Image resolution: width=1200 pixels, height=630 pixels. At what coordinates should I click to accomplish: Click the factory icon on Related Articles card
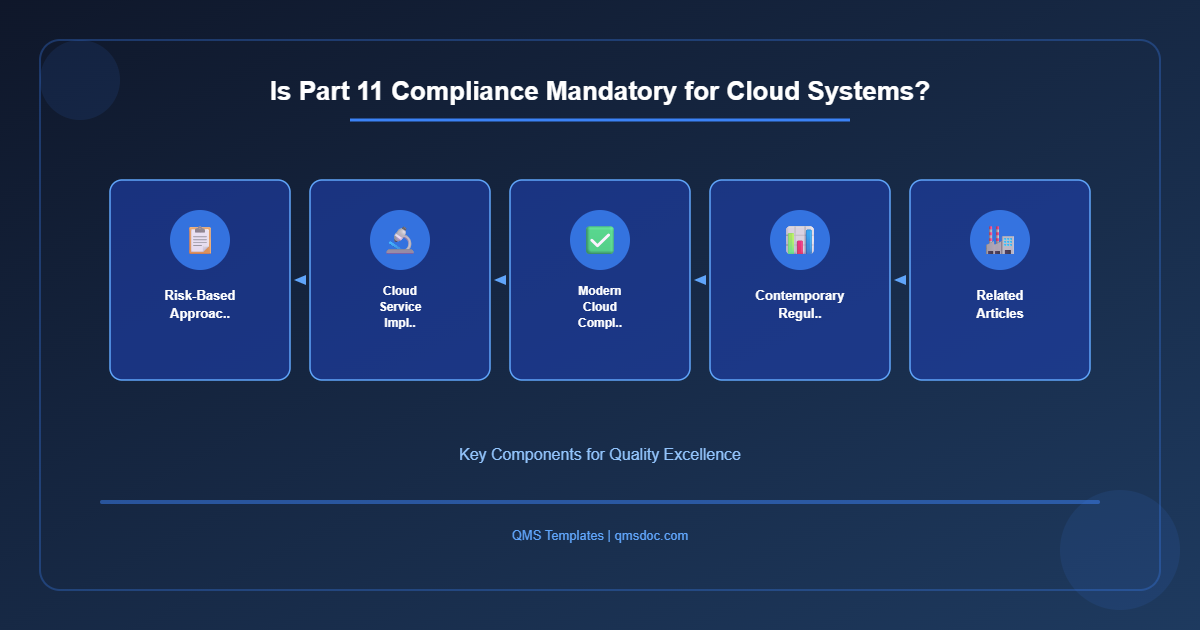click(x=999, y=239)
